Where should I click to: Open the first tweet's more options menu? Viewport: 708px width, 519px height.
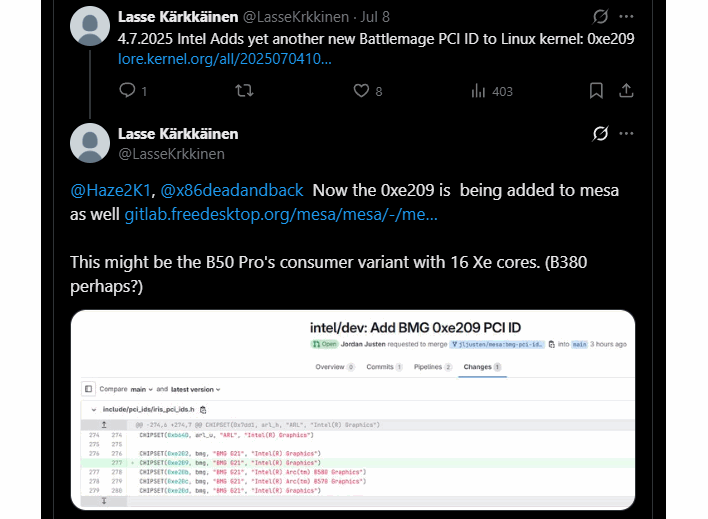click(626, 17)
